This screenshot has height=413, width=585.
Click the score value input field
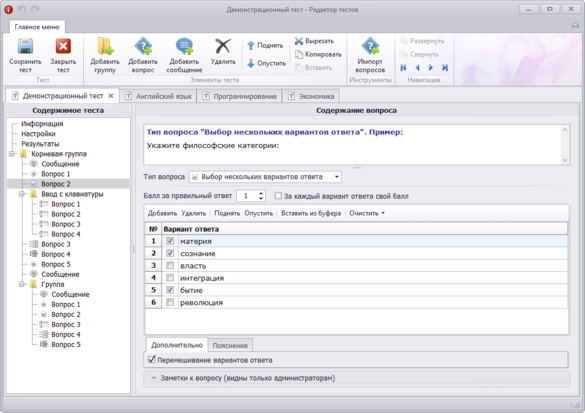click(246, 196)
